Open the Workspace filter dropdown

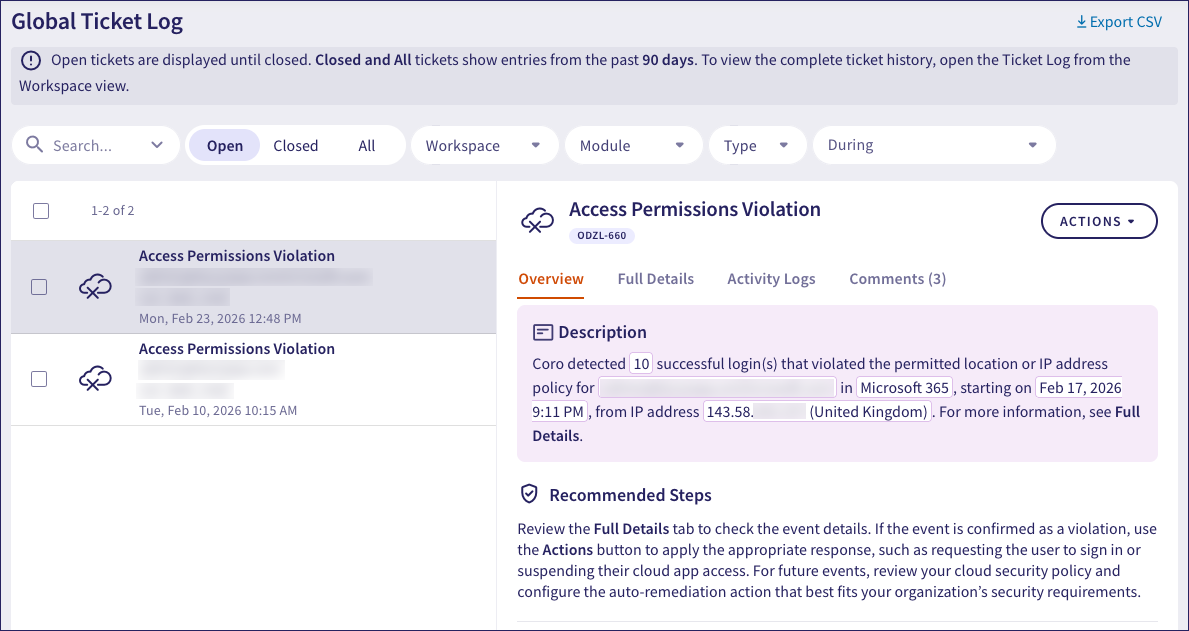[485, 145]
